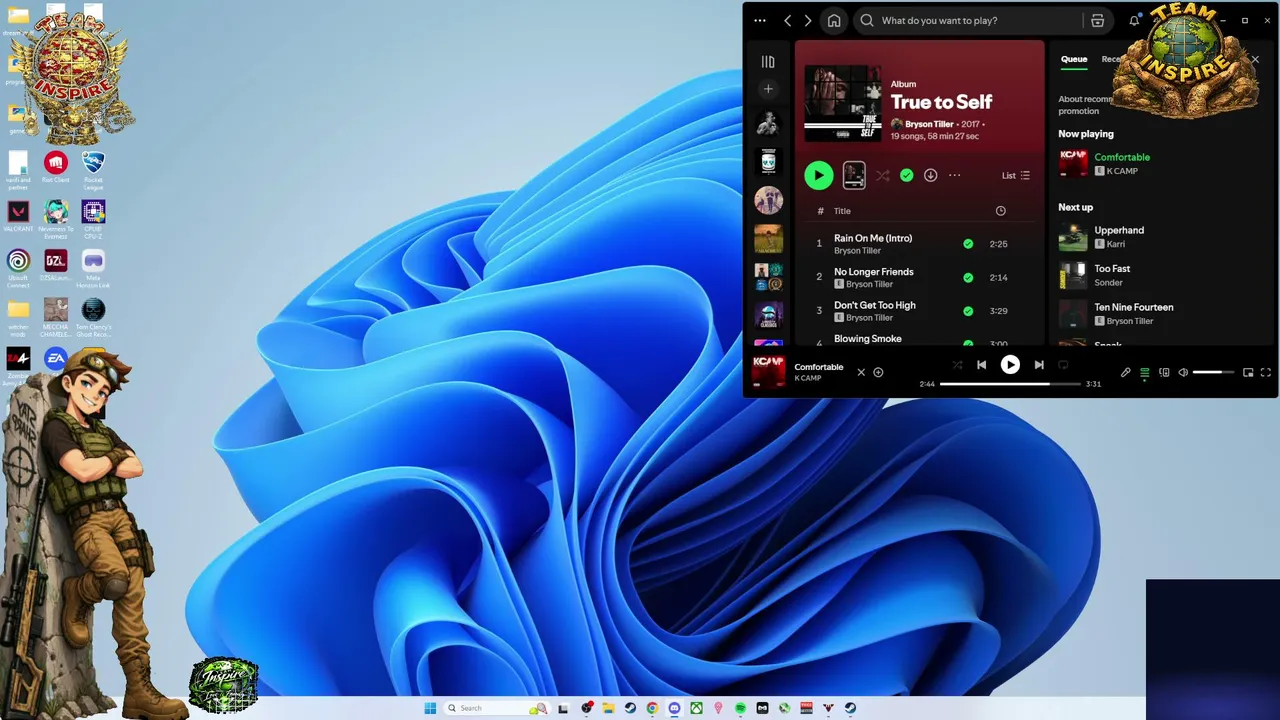
Task: Mute the Spotify volume
Action: pos(1183,373)
